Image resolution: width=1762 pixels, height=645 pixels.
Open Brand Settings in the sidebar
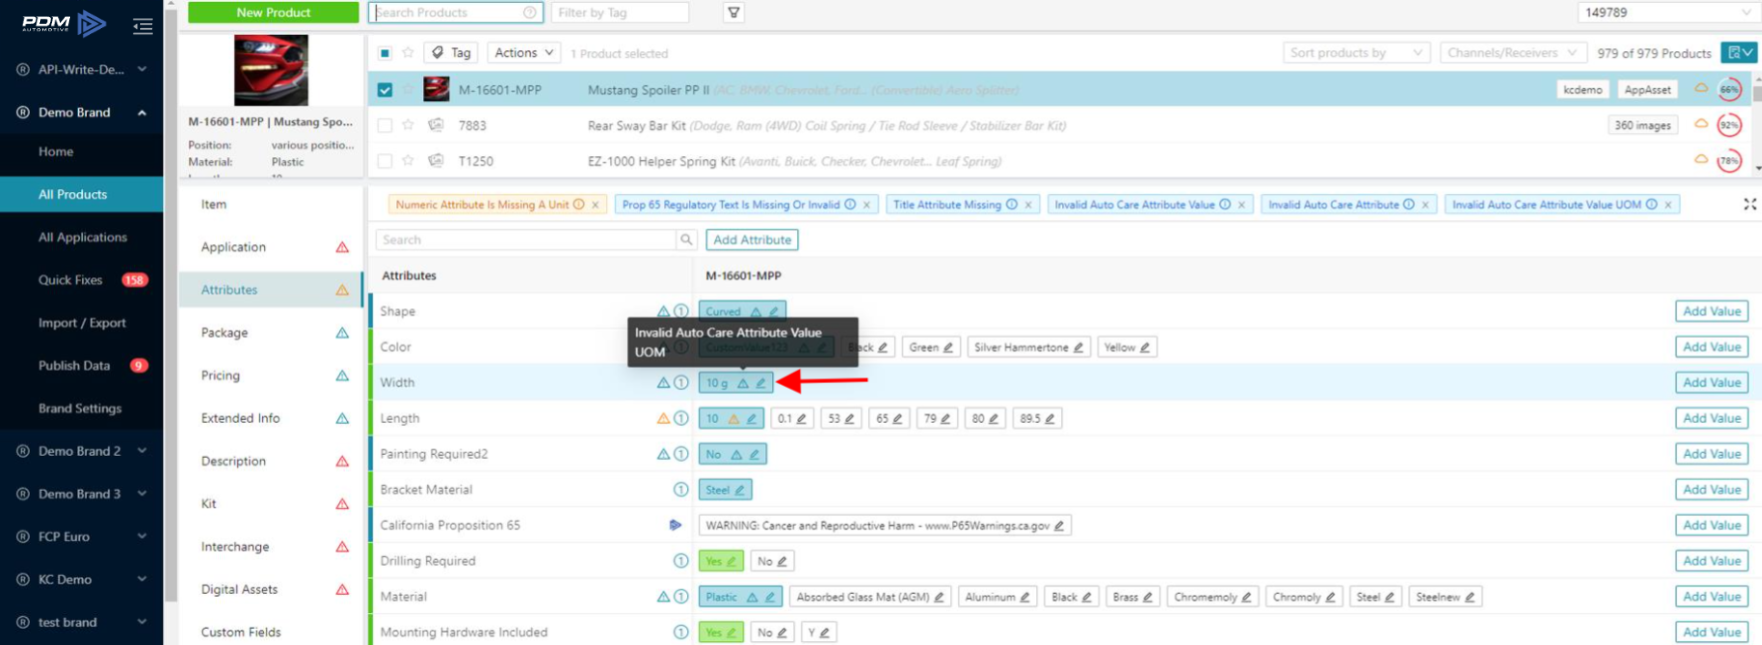81,409
